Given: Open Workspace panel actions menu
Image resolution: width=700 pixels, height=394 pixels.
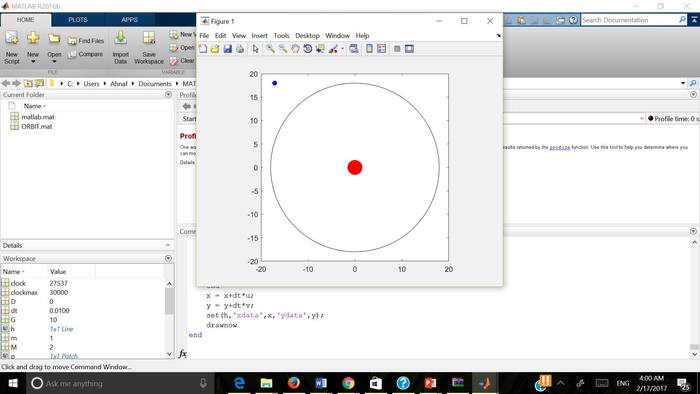Looking at the screenshot, I should click(168, 258).
